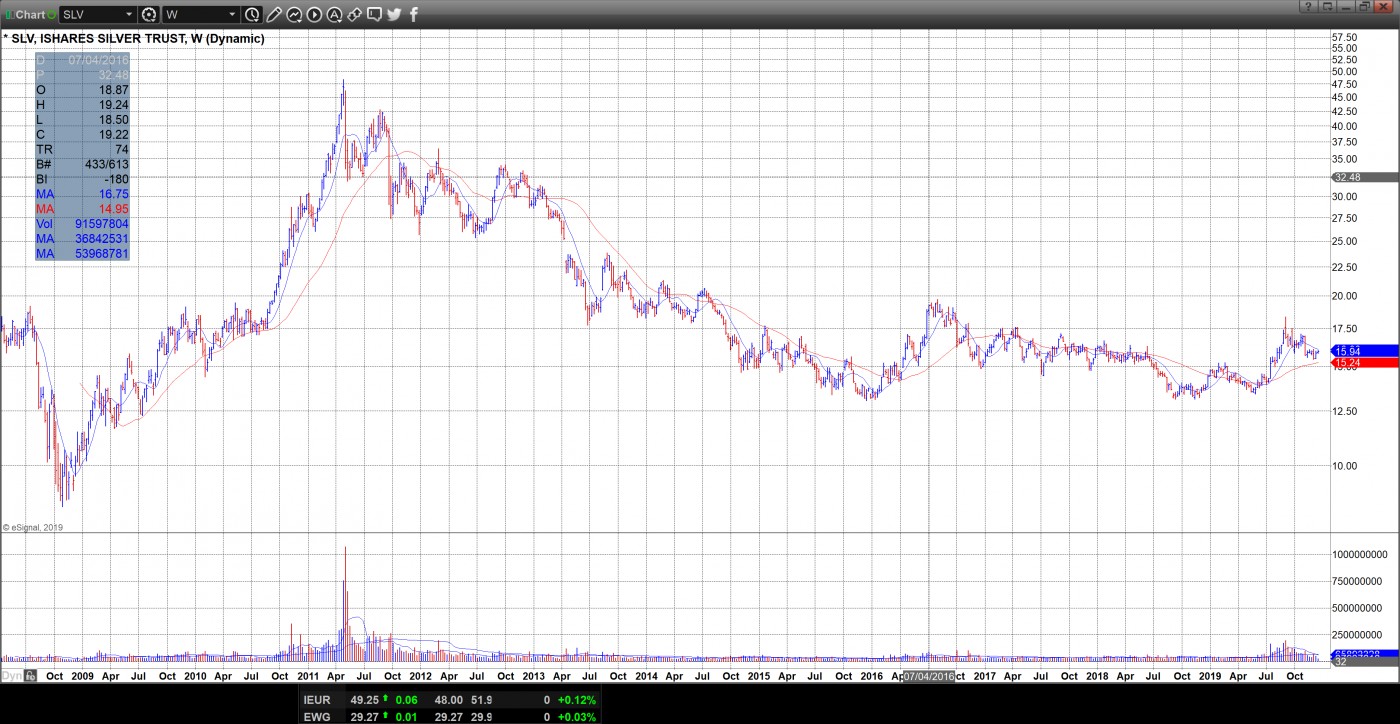The image size is (1400, 724).
Task: Click the 07/04/2016 date marker
Action: pyautogui.click(x=927, y=676)
